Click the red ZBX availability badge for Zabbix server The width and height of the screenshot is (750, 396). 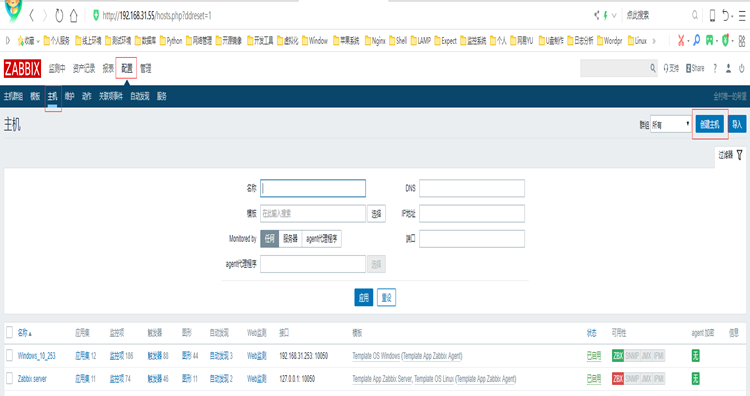[x=618, y=379]
